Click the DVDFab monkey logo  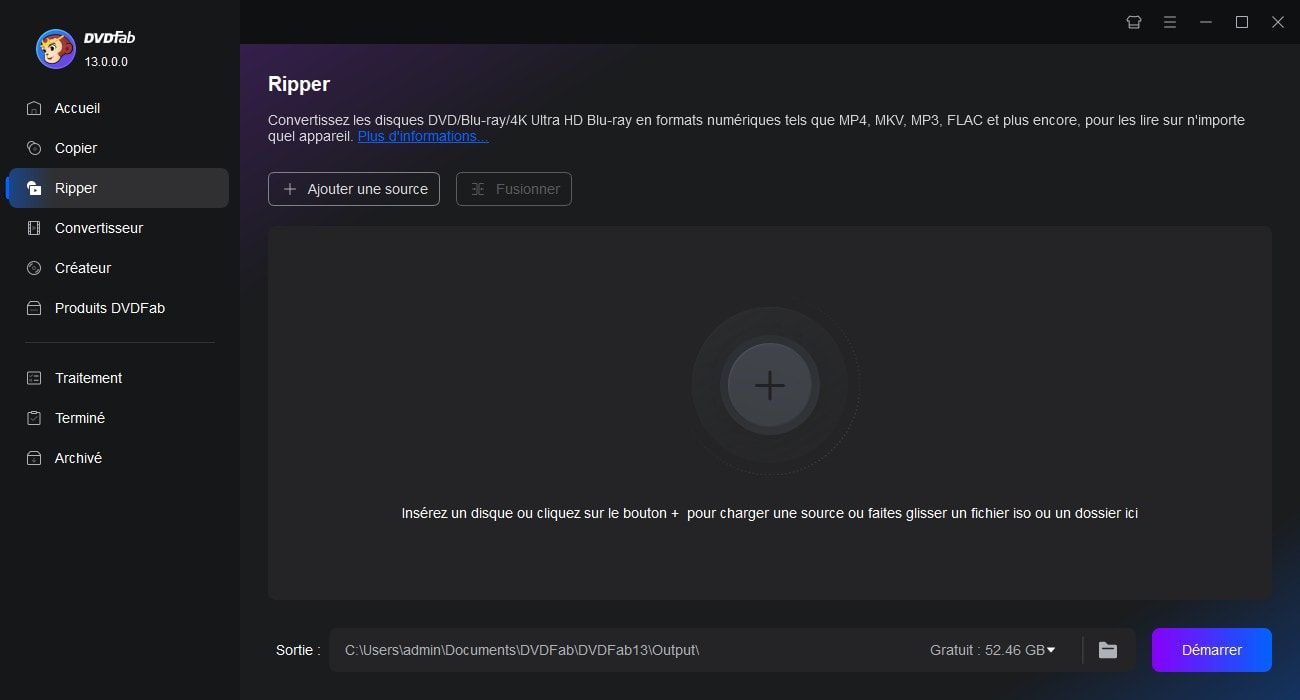[56, 48]
